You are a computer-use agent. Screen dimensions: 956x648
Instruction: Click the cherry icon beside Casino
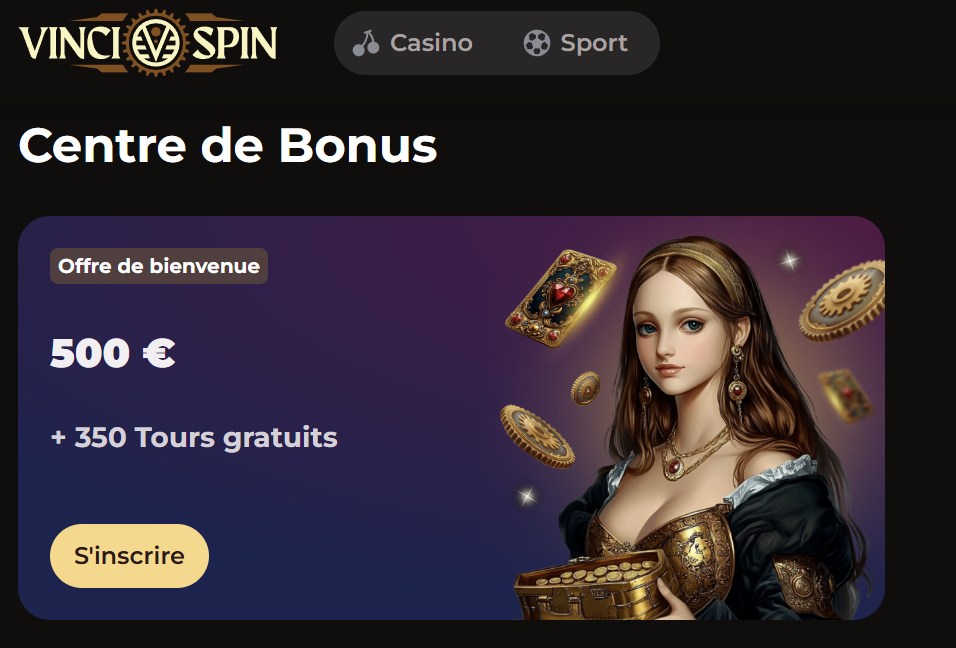(x=366, y=43)
